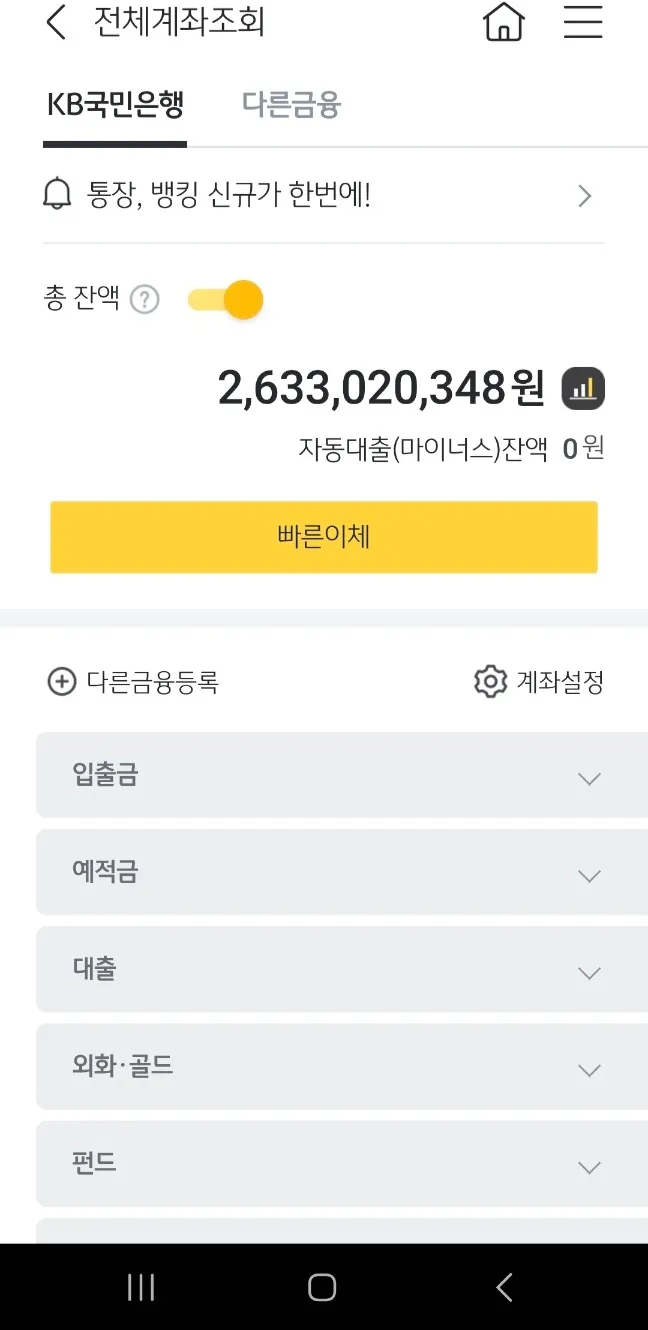This screenshot has height=1330, width=648.
Task: Expand the 예적금 section
Action: click(589, 875)
